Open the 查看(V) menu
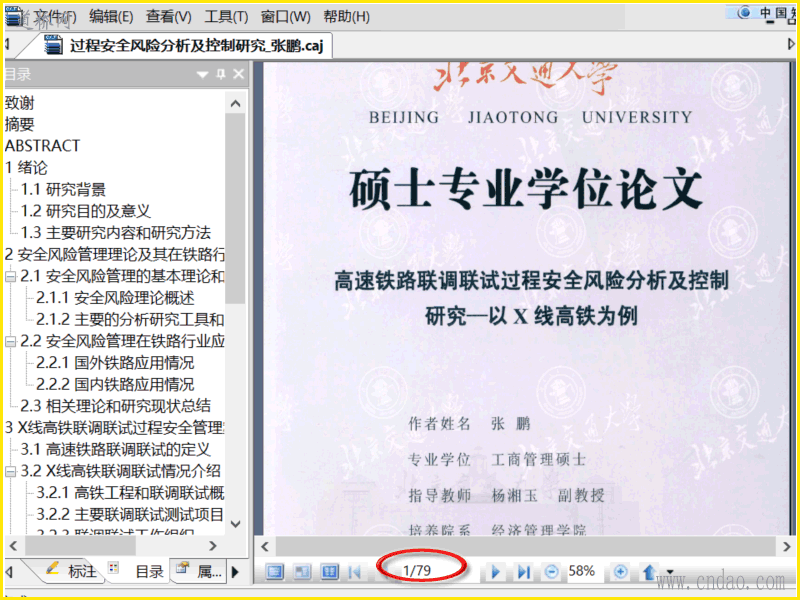Image resolution: width=800 pixels, height=600 pixels. (168, 17)
